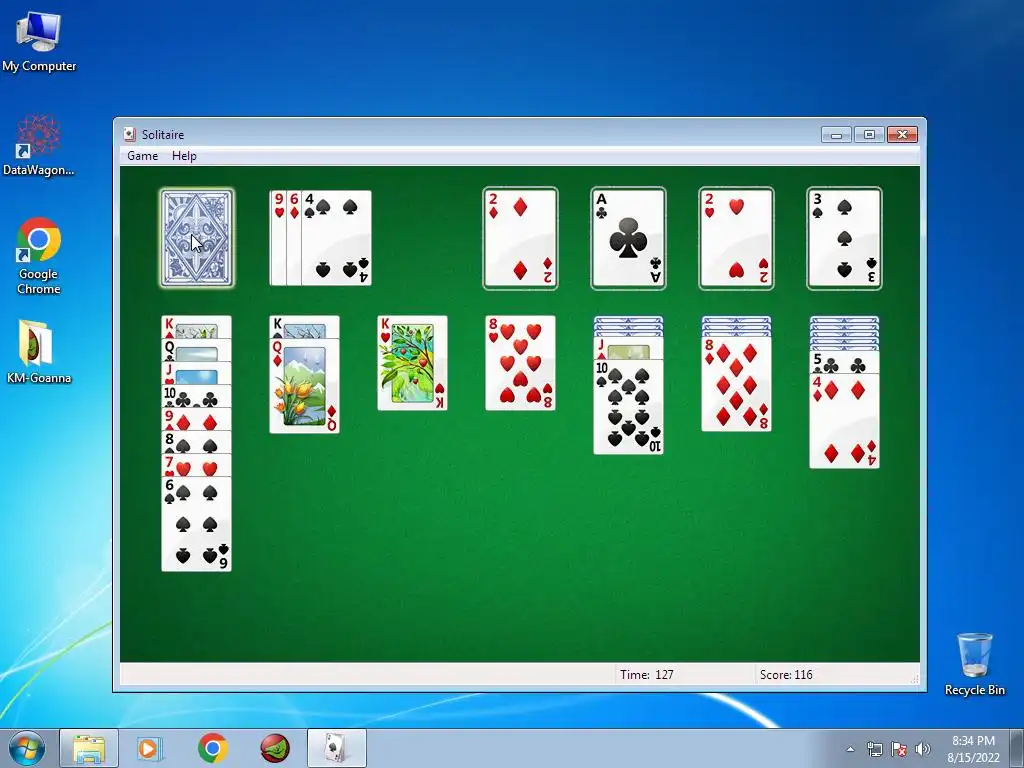Click the Time: 127 status entry
The image size is (1024, 768).
[x=647, y=675]
